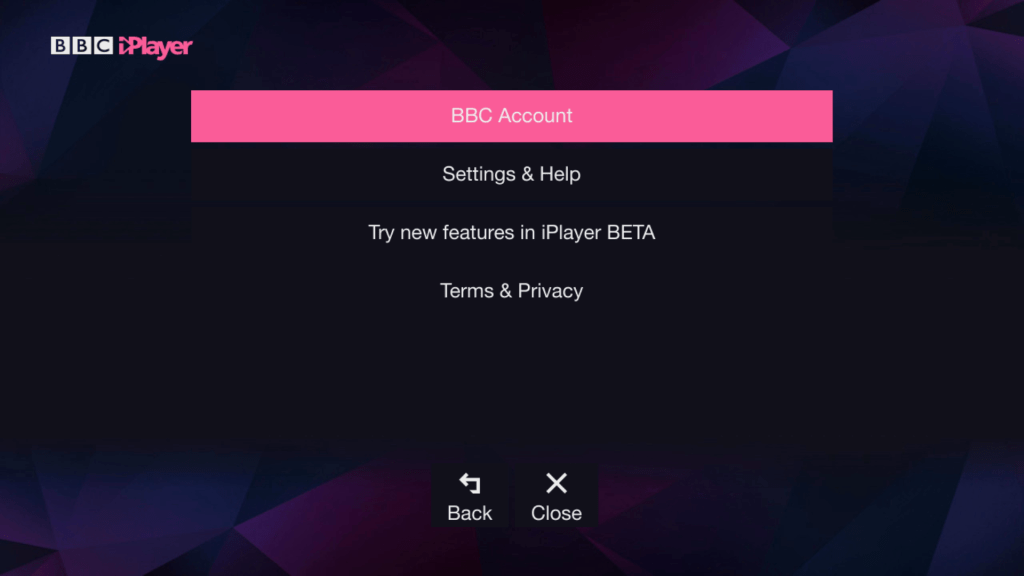The width and height of the screenshot is (1024, 576).
Task: Click the middle B block in BBC logo
Action: coord(82,46)
